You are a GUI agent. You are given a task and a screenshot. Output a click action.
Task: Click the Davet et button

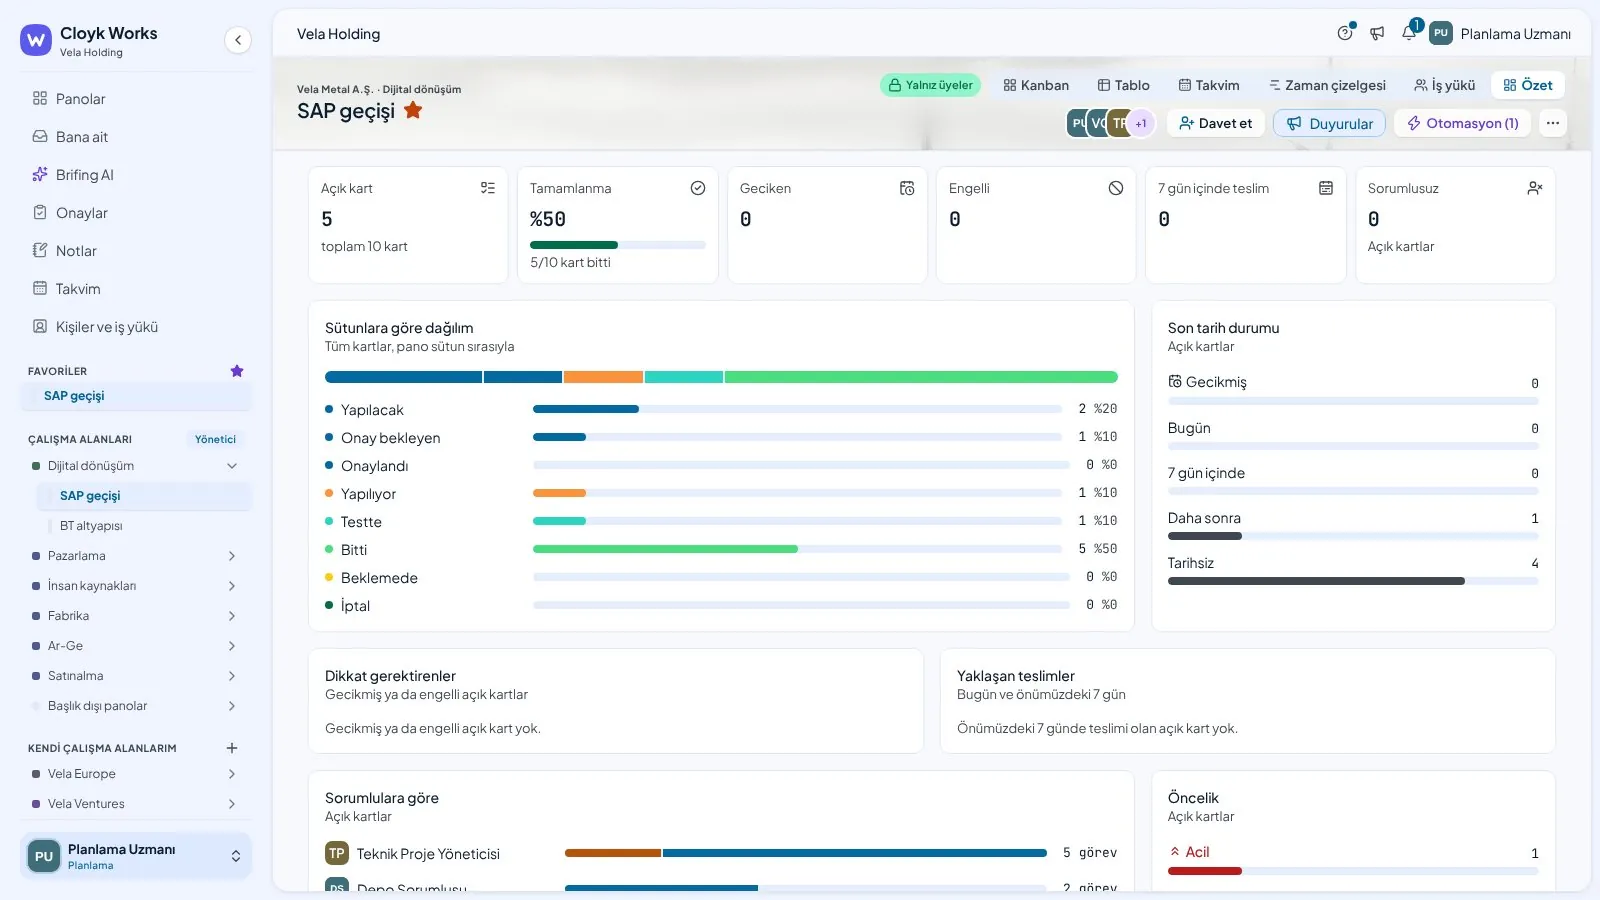point(1215,123)
